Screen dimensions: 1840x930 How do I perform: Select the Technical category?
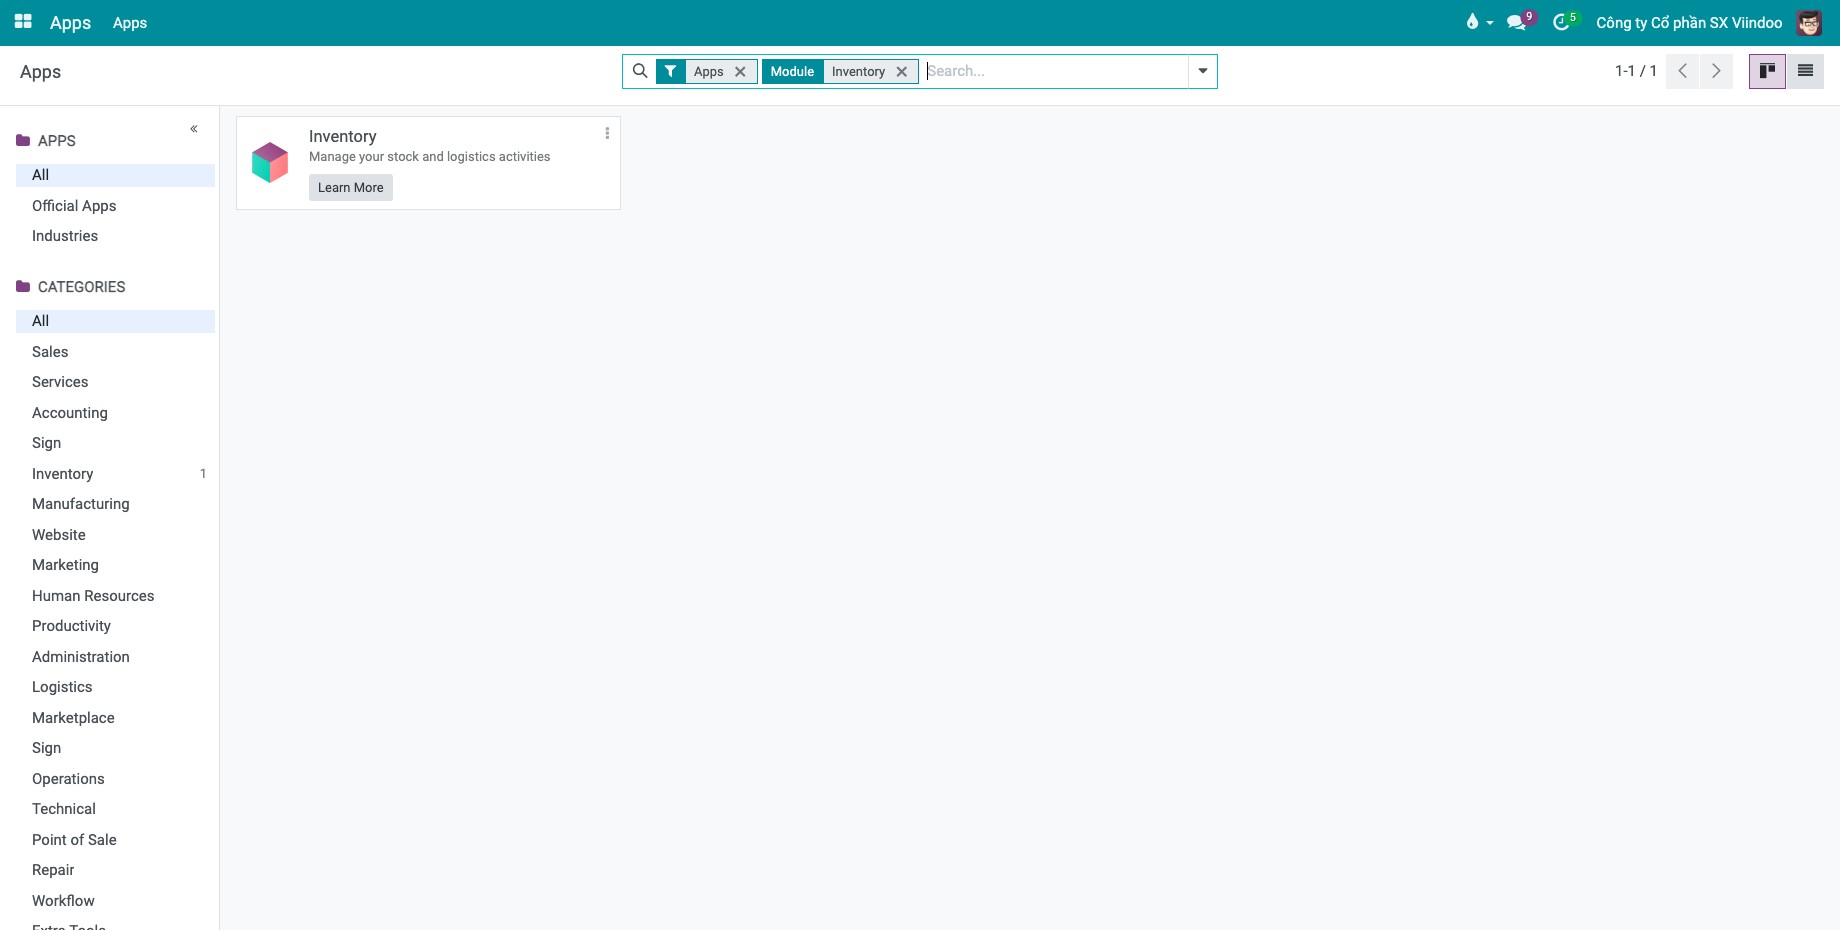point(115,809)
